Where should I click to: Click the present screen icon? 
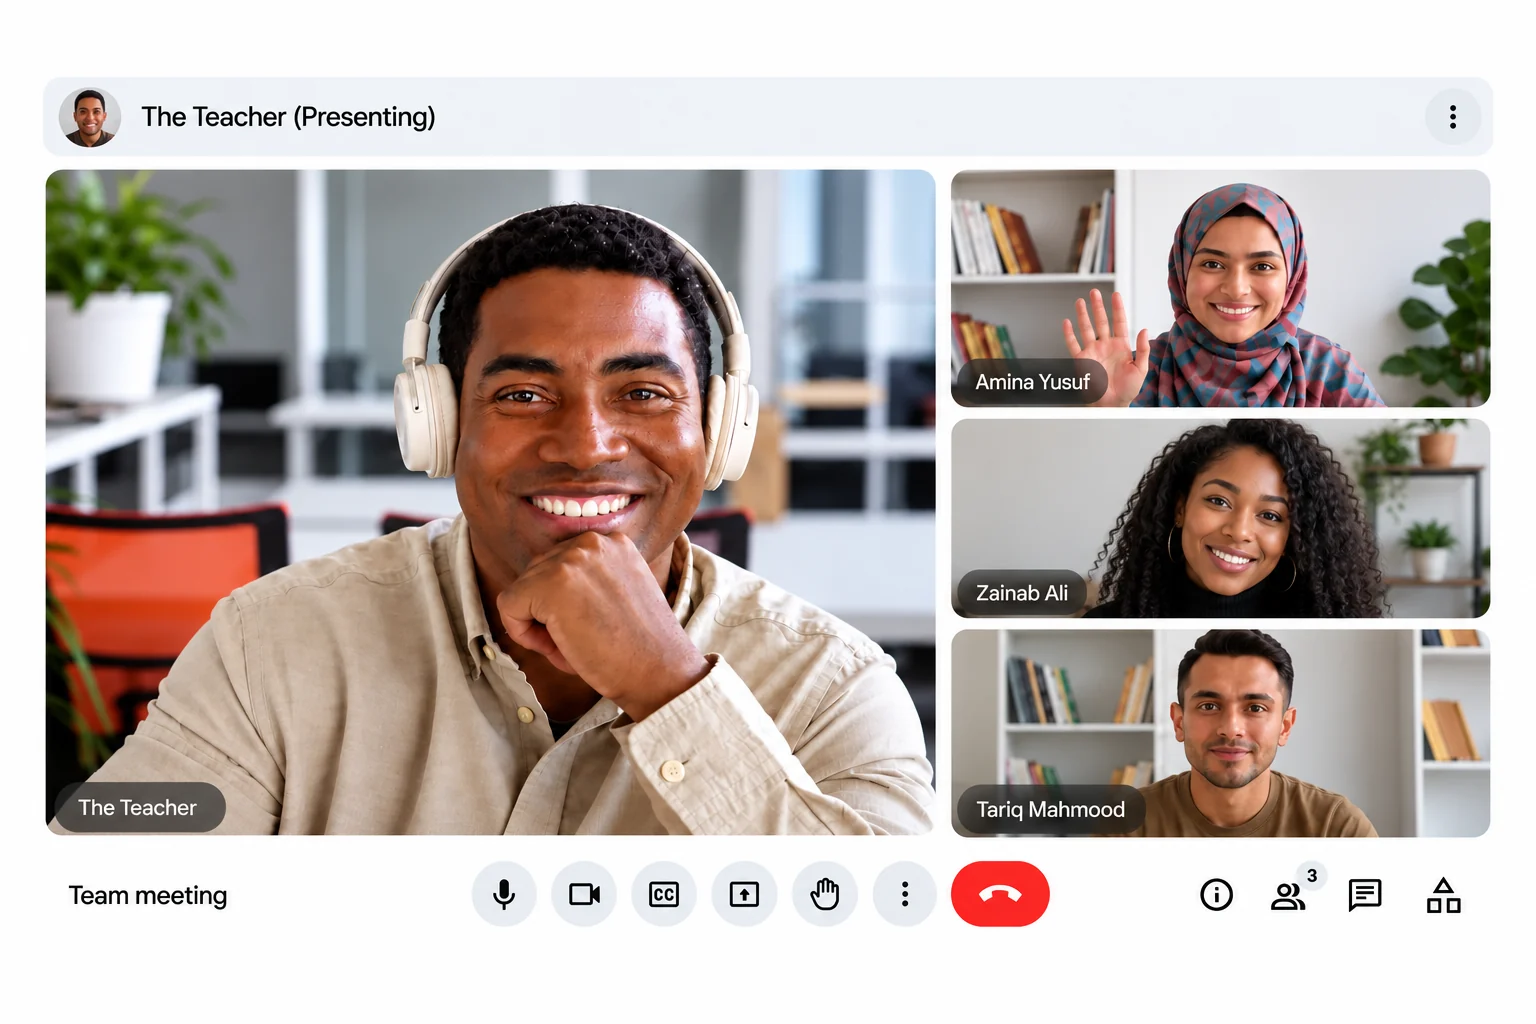point(744,894)
